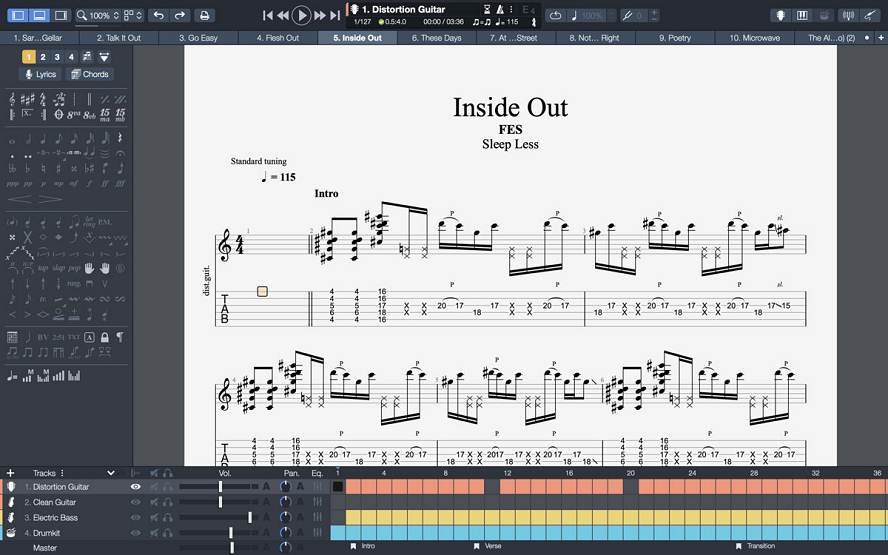Jump to the last bar

click(335, 15)
